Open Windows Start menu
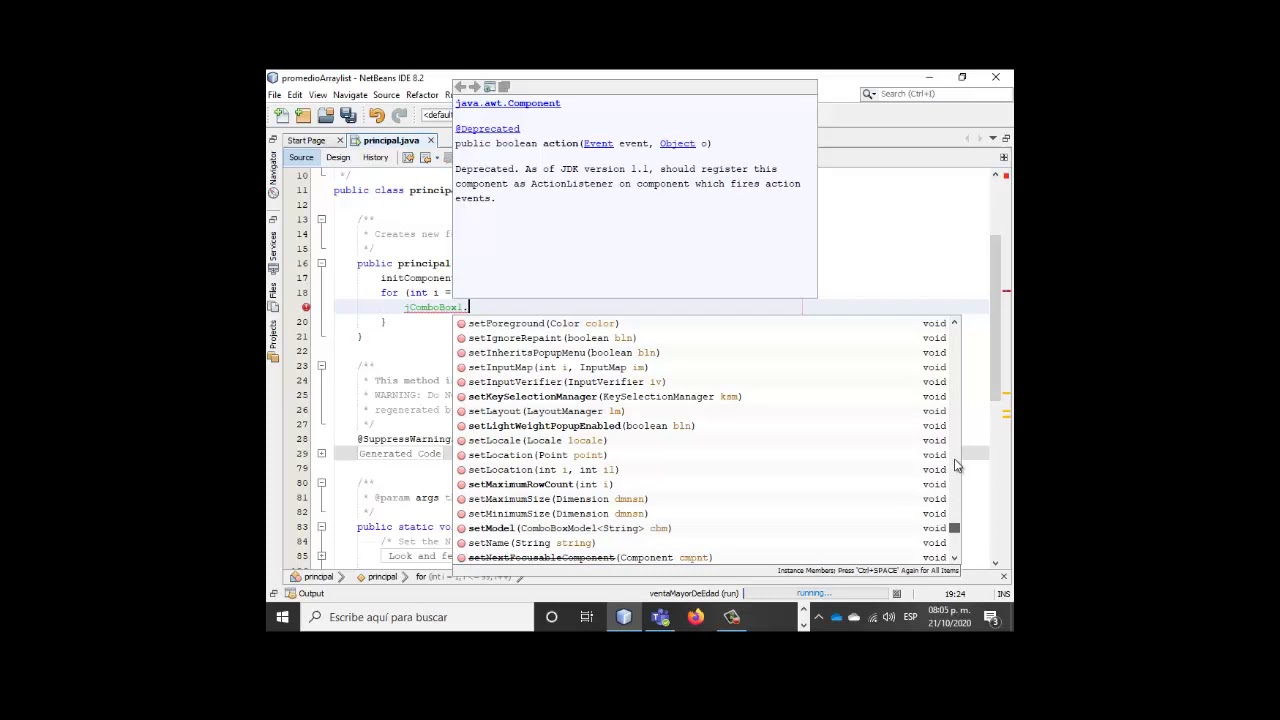Image resolution: width=1280 pixels, height=720 pixels. pos(282,617)
